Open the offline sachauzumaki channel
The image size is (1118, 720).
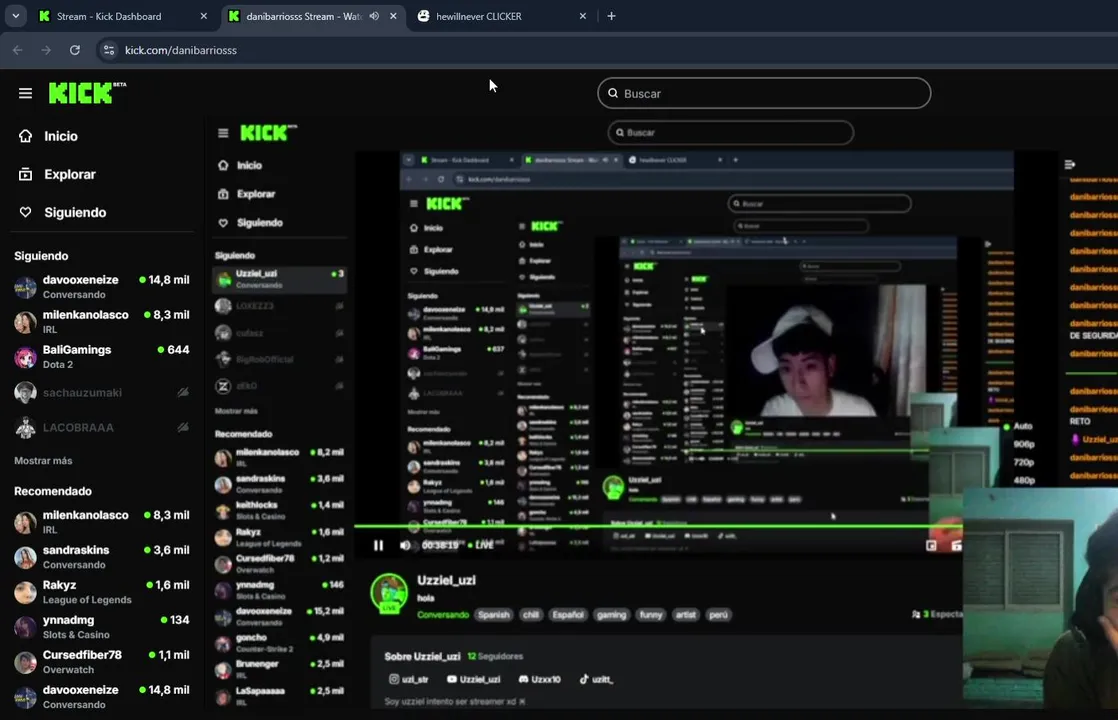[x=101, y=392]
